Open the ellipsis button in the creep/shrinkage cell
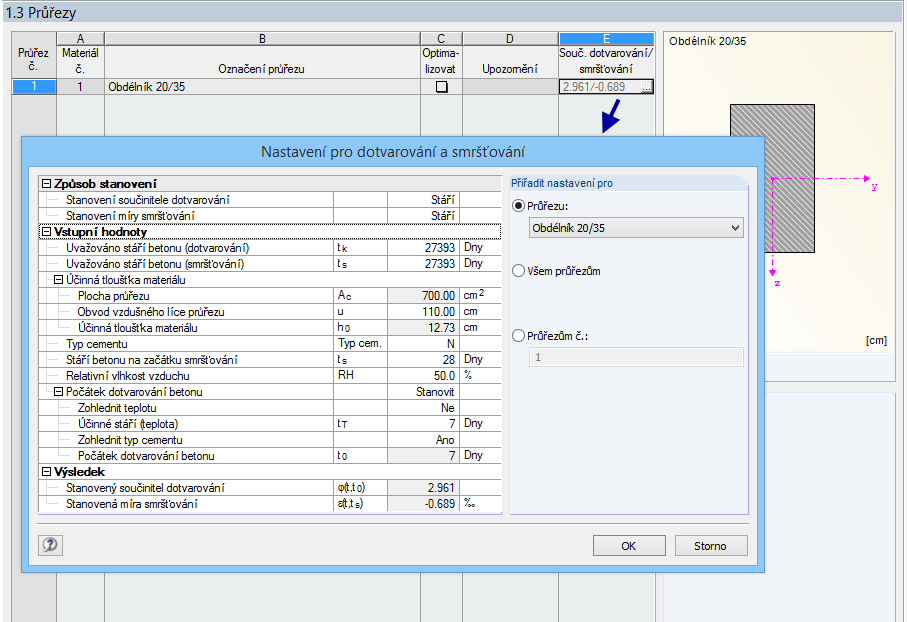907x622 pixels. tap(647, 87)
